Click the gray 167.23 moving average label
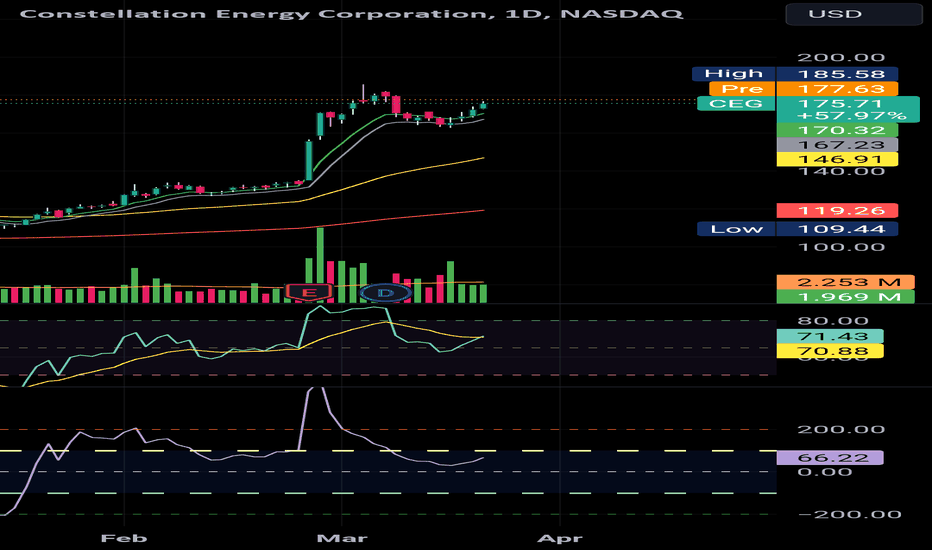Image resolution: width=932 pixels, height=550 pixels. pos(837,144)
